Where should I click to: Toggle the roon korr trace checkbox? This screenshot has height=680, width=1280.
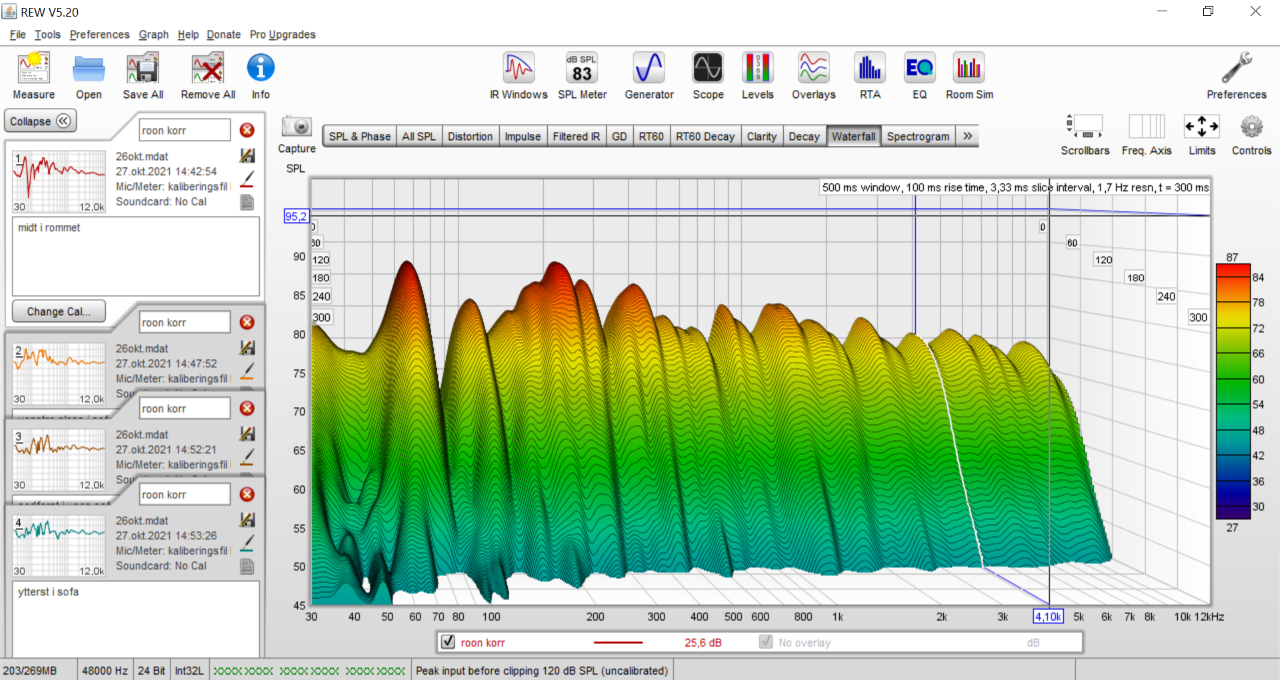tap(448, 642)
